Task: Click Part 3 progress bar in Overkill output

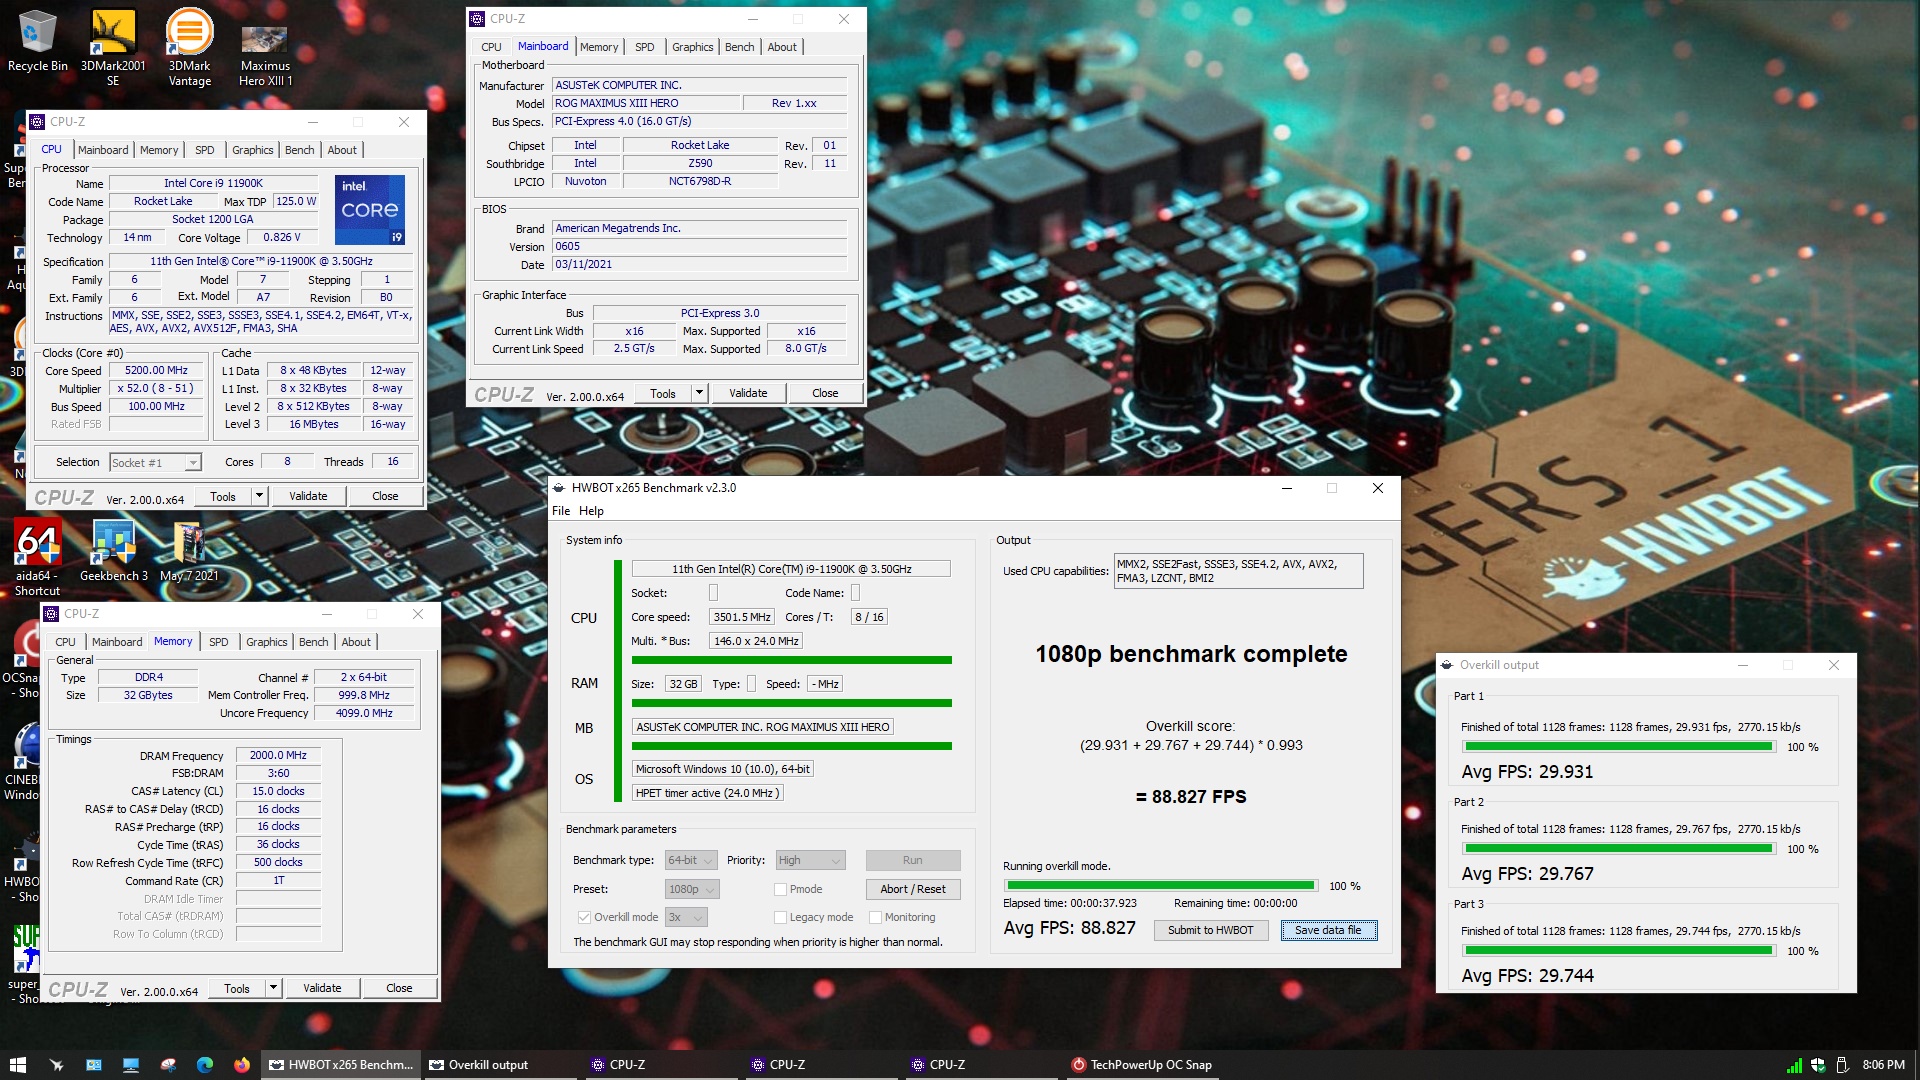Action: (1618, 951)
